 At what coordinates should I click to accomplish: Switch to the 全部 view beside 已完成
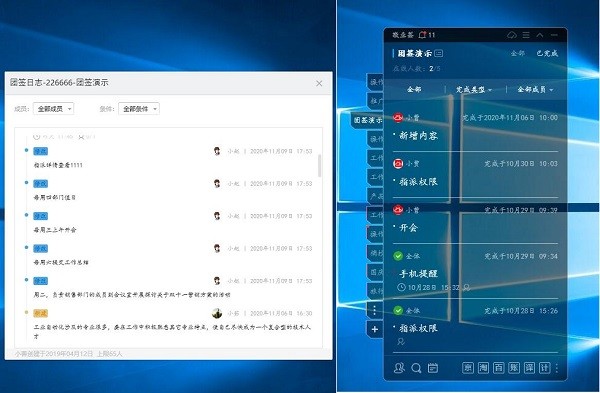click(518, 53)
